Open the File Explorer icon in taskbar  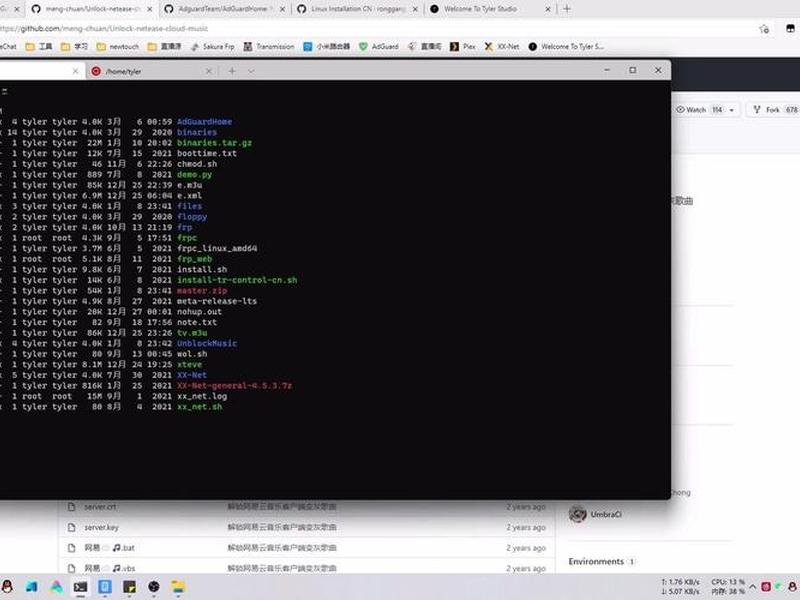click(x=178, y=587)
